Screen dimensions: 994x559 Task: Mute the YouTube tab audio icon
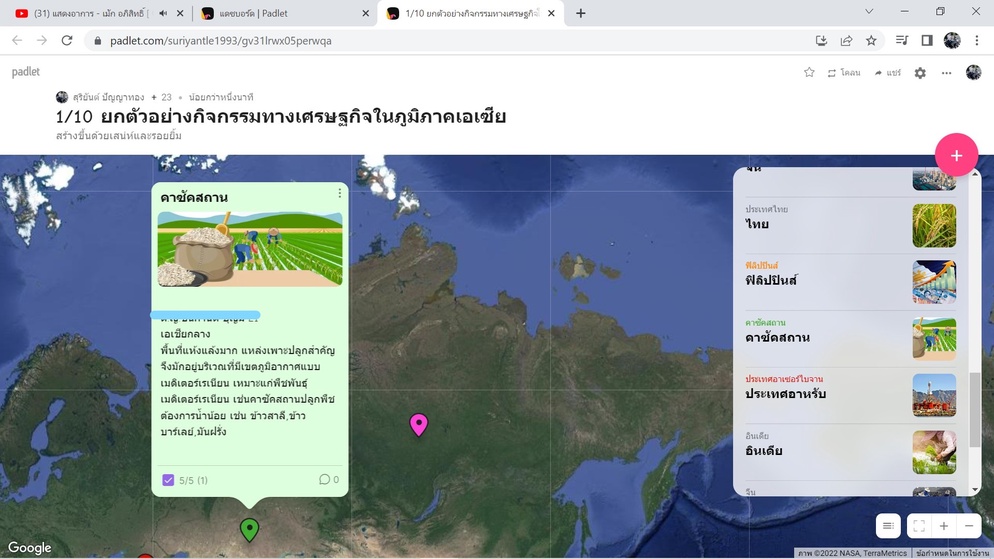(x=163, y=13)
